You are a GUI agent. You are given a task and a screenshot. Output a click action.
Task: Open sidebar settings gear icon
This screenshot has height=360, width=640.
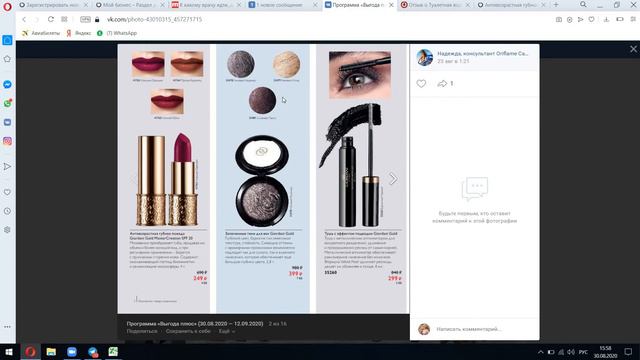7,230
